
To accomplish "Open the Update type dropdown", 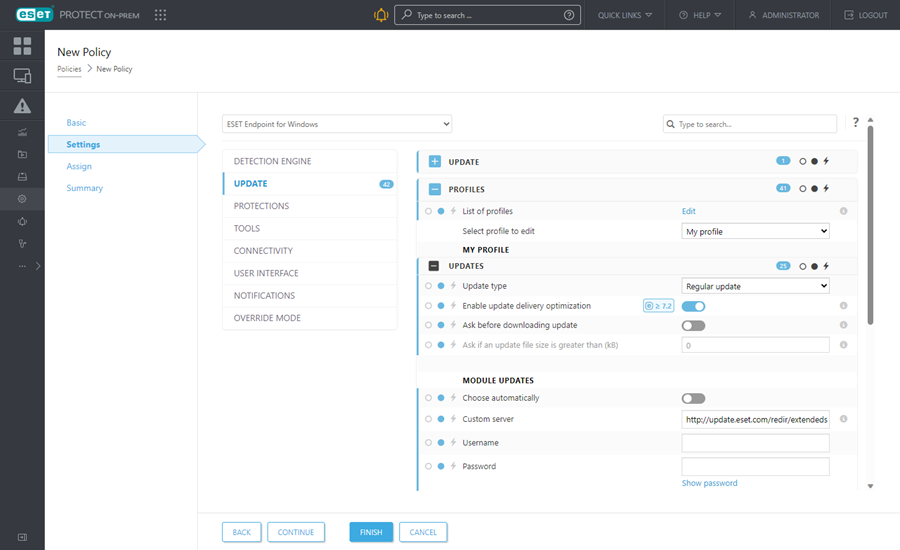I will click(755, 286).
